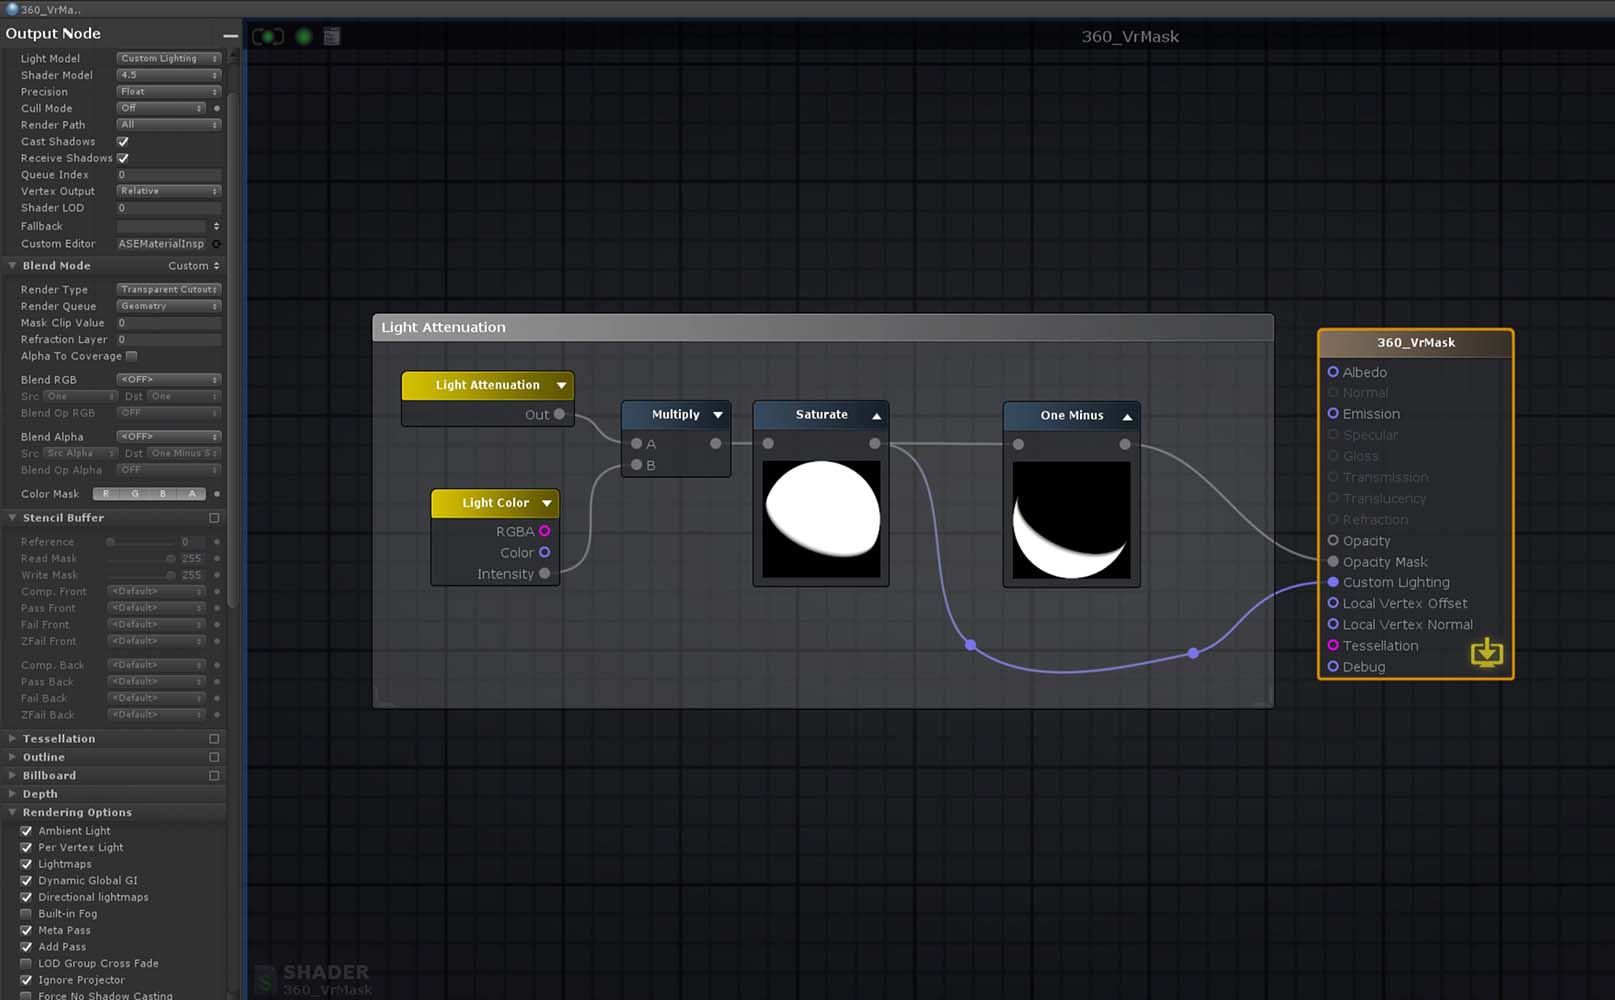Click the One Minus preview thumbnail
This screenshot has height=1000, width=1615.
pyautogui.click(x=1071, y=520)
